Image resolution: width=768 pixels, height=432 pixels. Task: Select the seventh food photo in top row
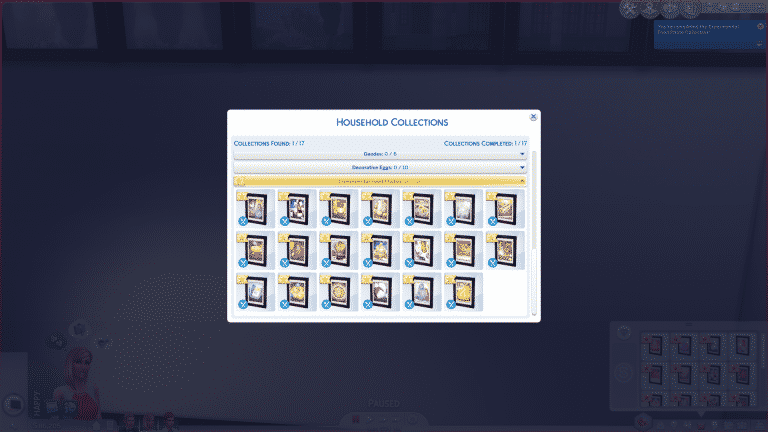coord(505,209)
